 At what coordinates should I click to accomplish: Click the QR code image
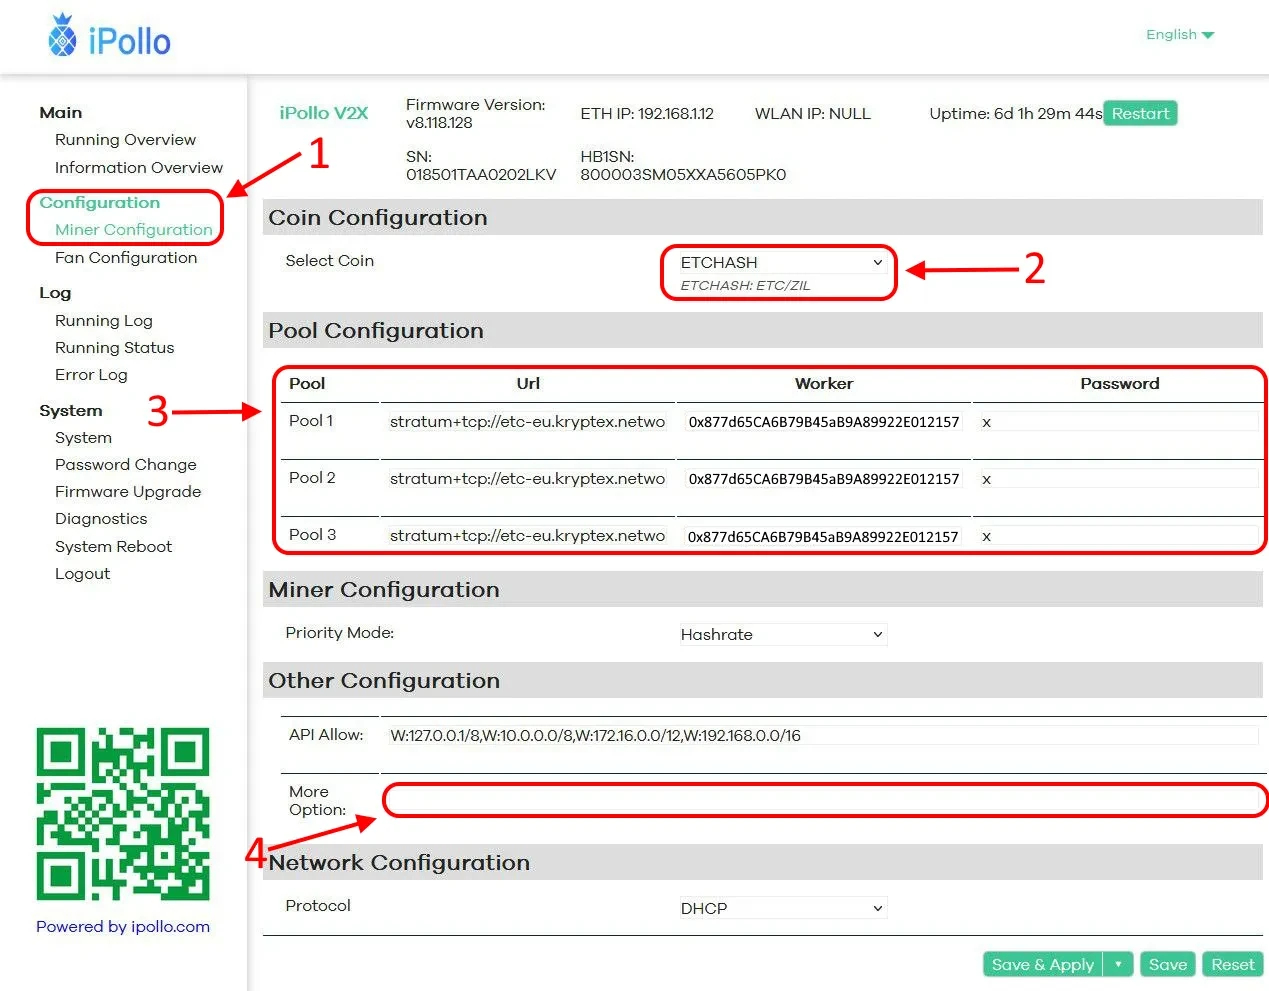(123, 813)
